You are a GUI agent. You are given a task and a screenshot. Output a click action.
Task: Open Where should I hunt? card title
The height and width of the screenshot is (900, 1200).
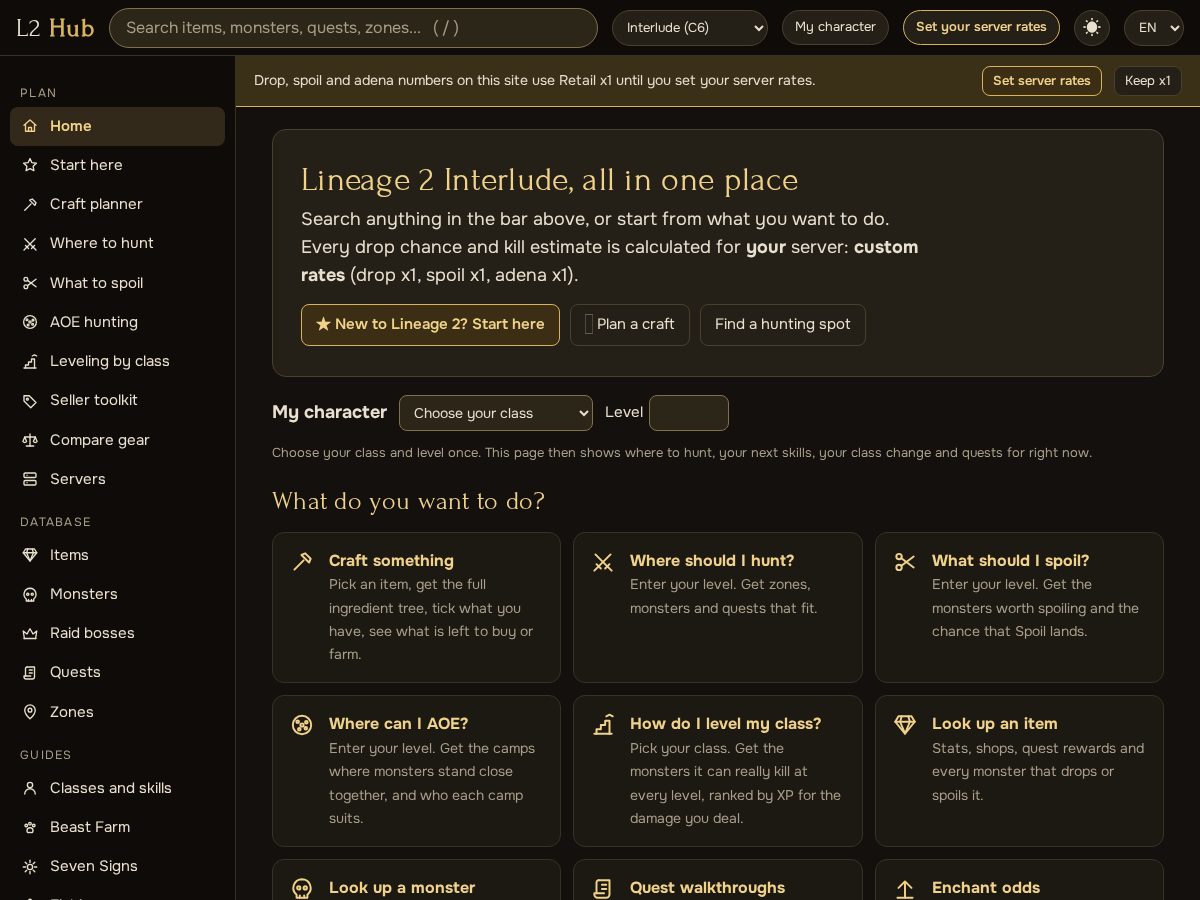[712, 561]
